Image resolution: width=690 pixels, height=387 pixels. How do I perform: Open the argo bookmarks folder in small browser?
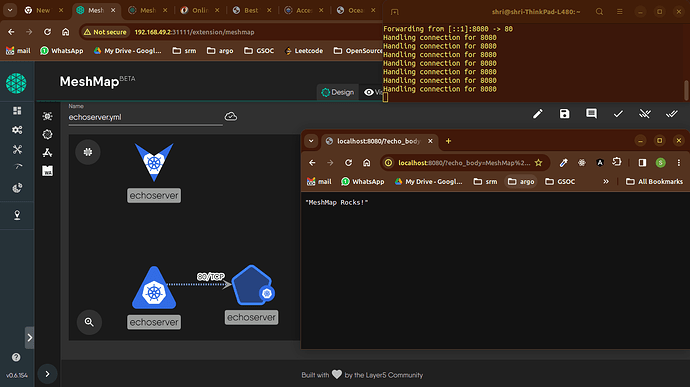click(521, 181)
